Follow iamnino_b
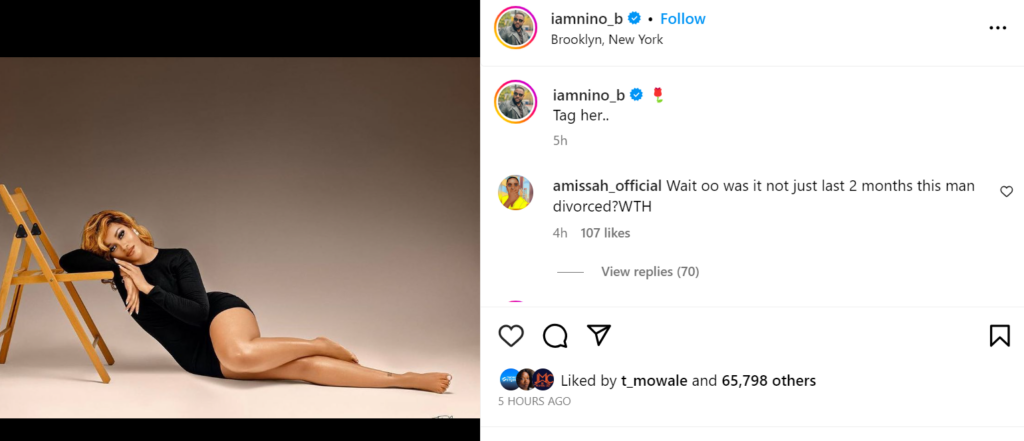The width and height of the screenshot is (1024, 441). (x=683, y=19)
